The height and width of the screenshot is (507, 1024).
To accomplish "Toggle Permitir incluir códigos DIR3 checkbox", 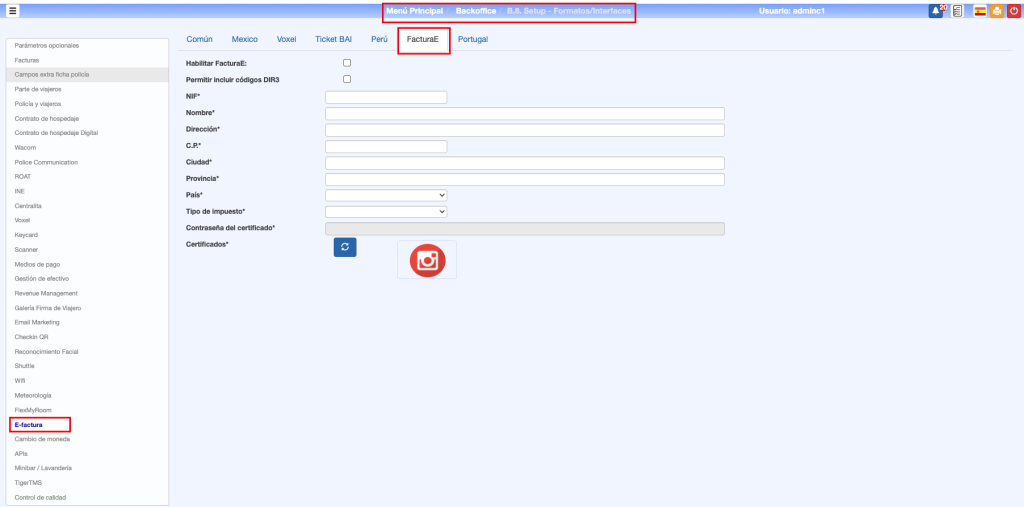I will point(347,78).
